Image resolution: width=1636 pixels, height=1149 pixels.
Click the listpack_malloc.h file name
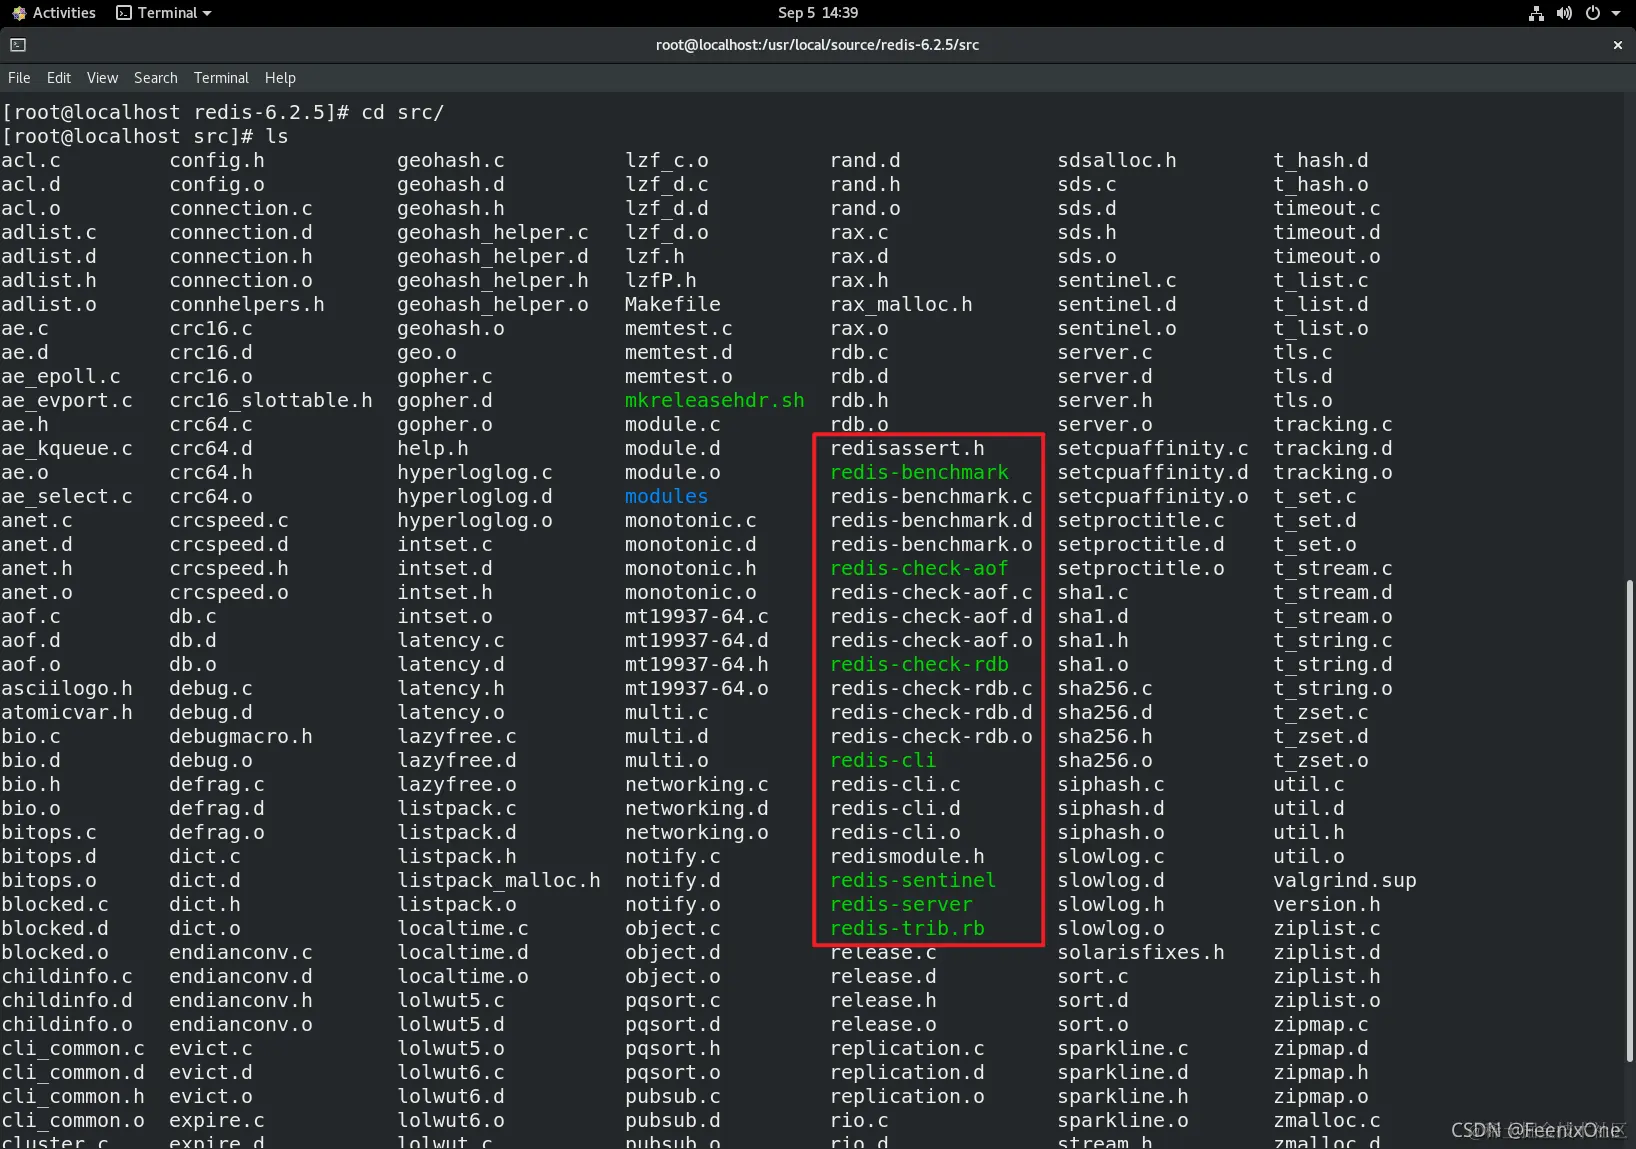point(498,880)
